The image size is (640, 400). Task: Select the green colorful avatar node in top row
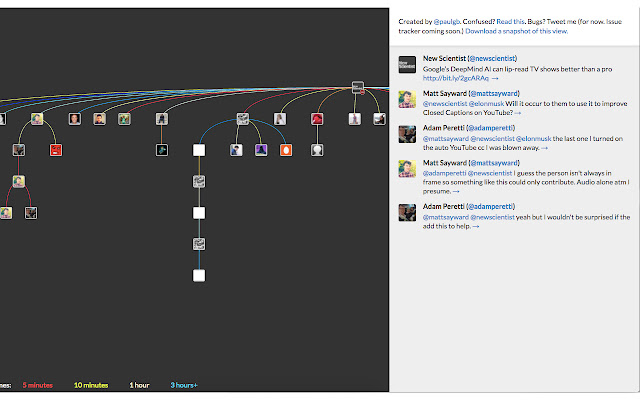[124, 119]
